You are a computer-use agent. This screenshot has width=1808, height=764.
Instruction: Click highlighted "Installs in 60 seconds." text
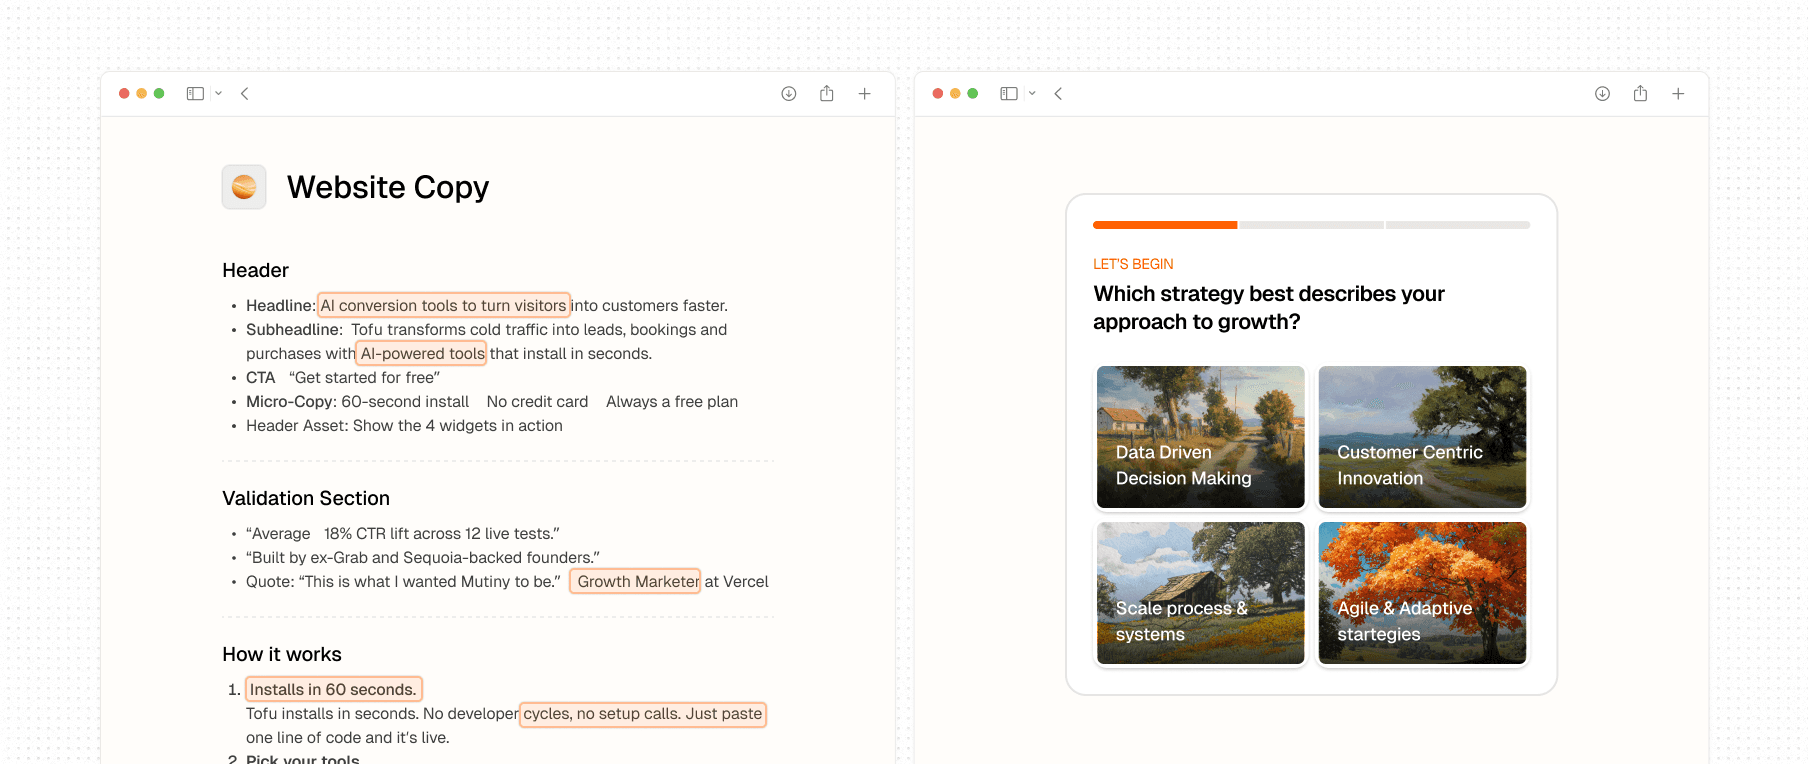334,690
